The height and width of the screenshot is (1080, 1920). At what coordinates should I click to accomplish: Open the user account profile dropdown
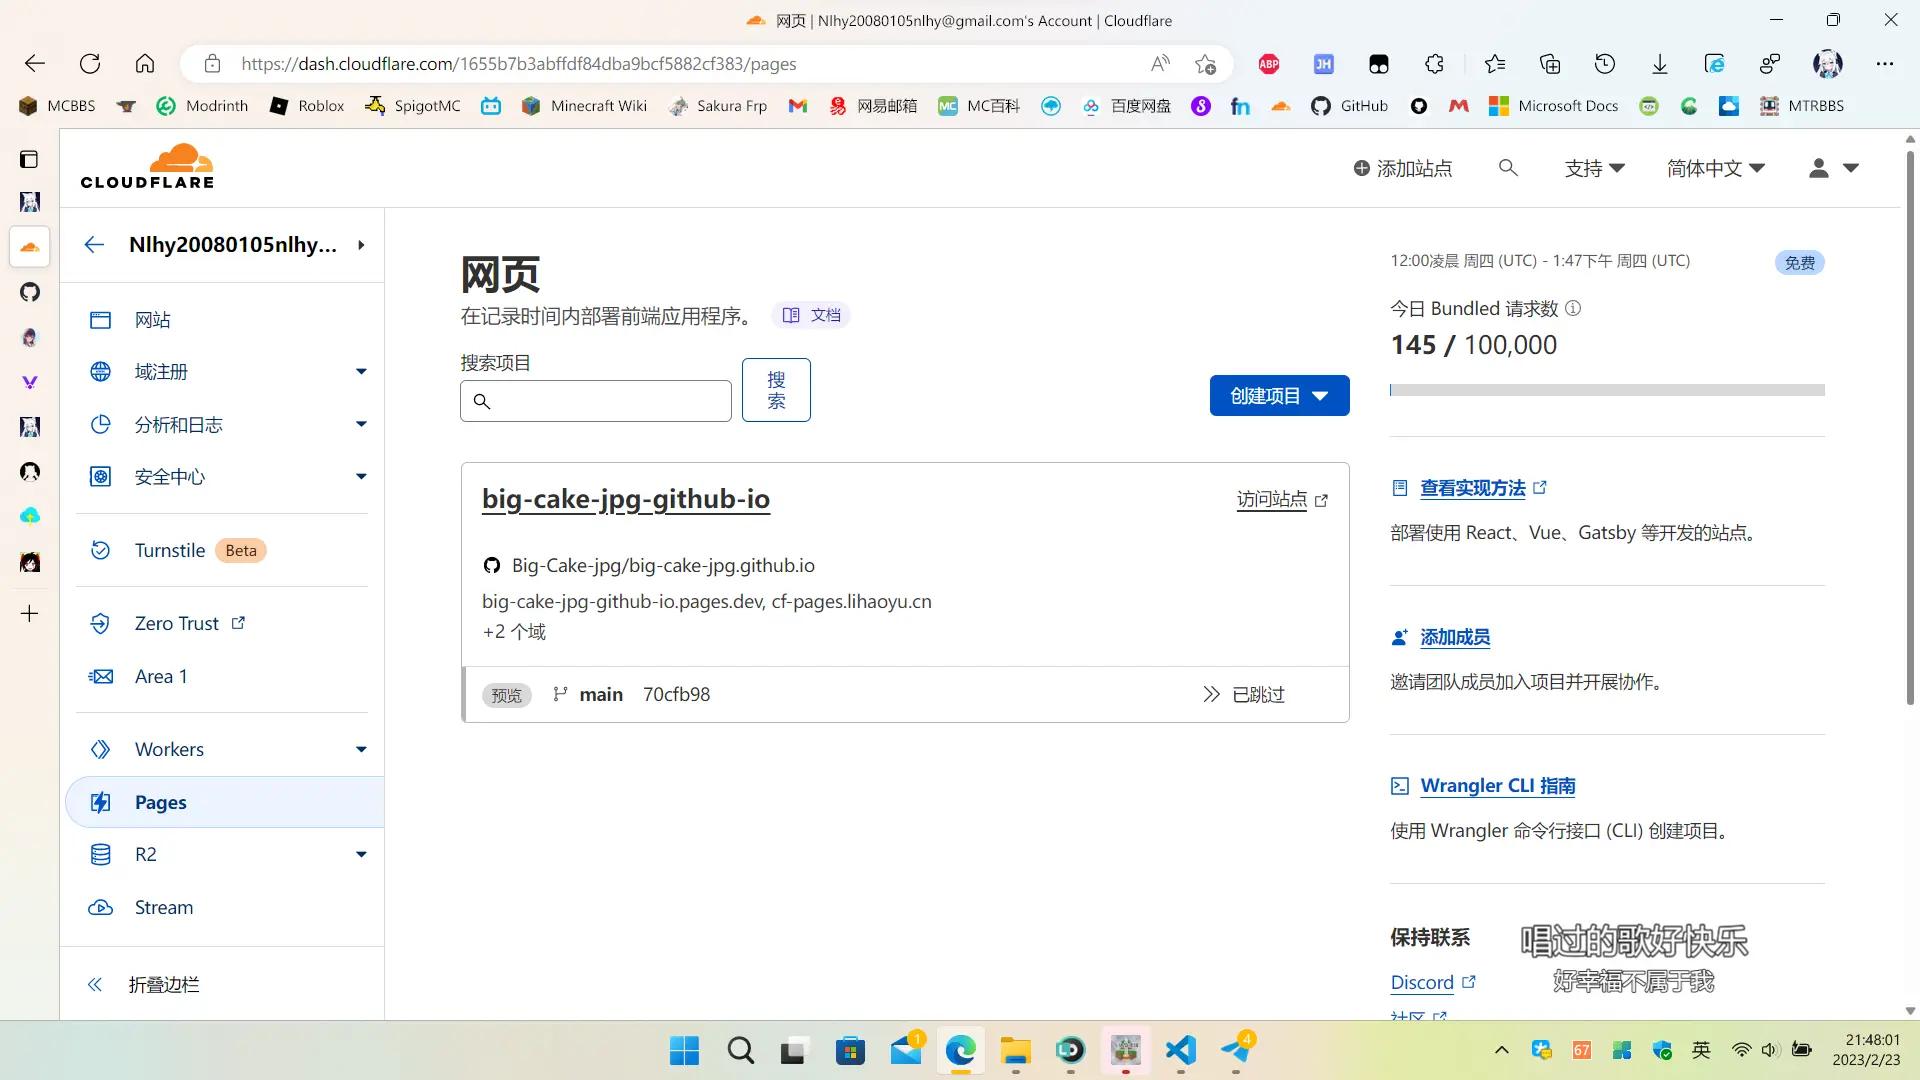[1833, 168]
